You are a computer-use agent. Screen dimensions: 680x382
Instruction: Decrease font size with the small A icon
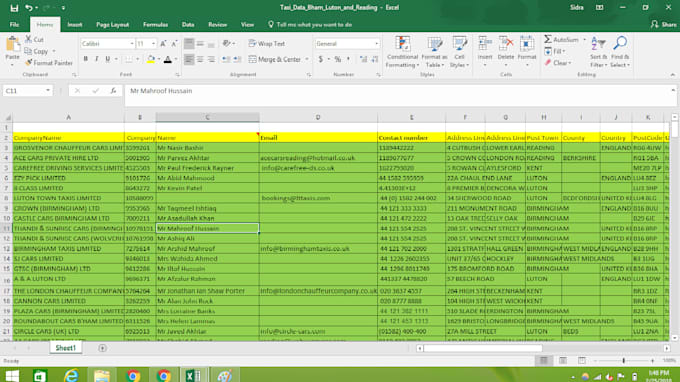174,44
